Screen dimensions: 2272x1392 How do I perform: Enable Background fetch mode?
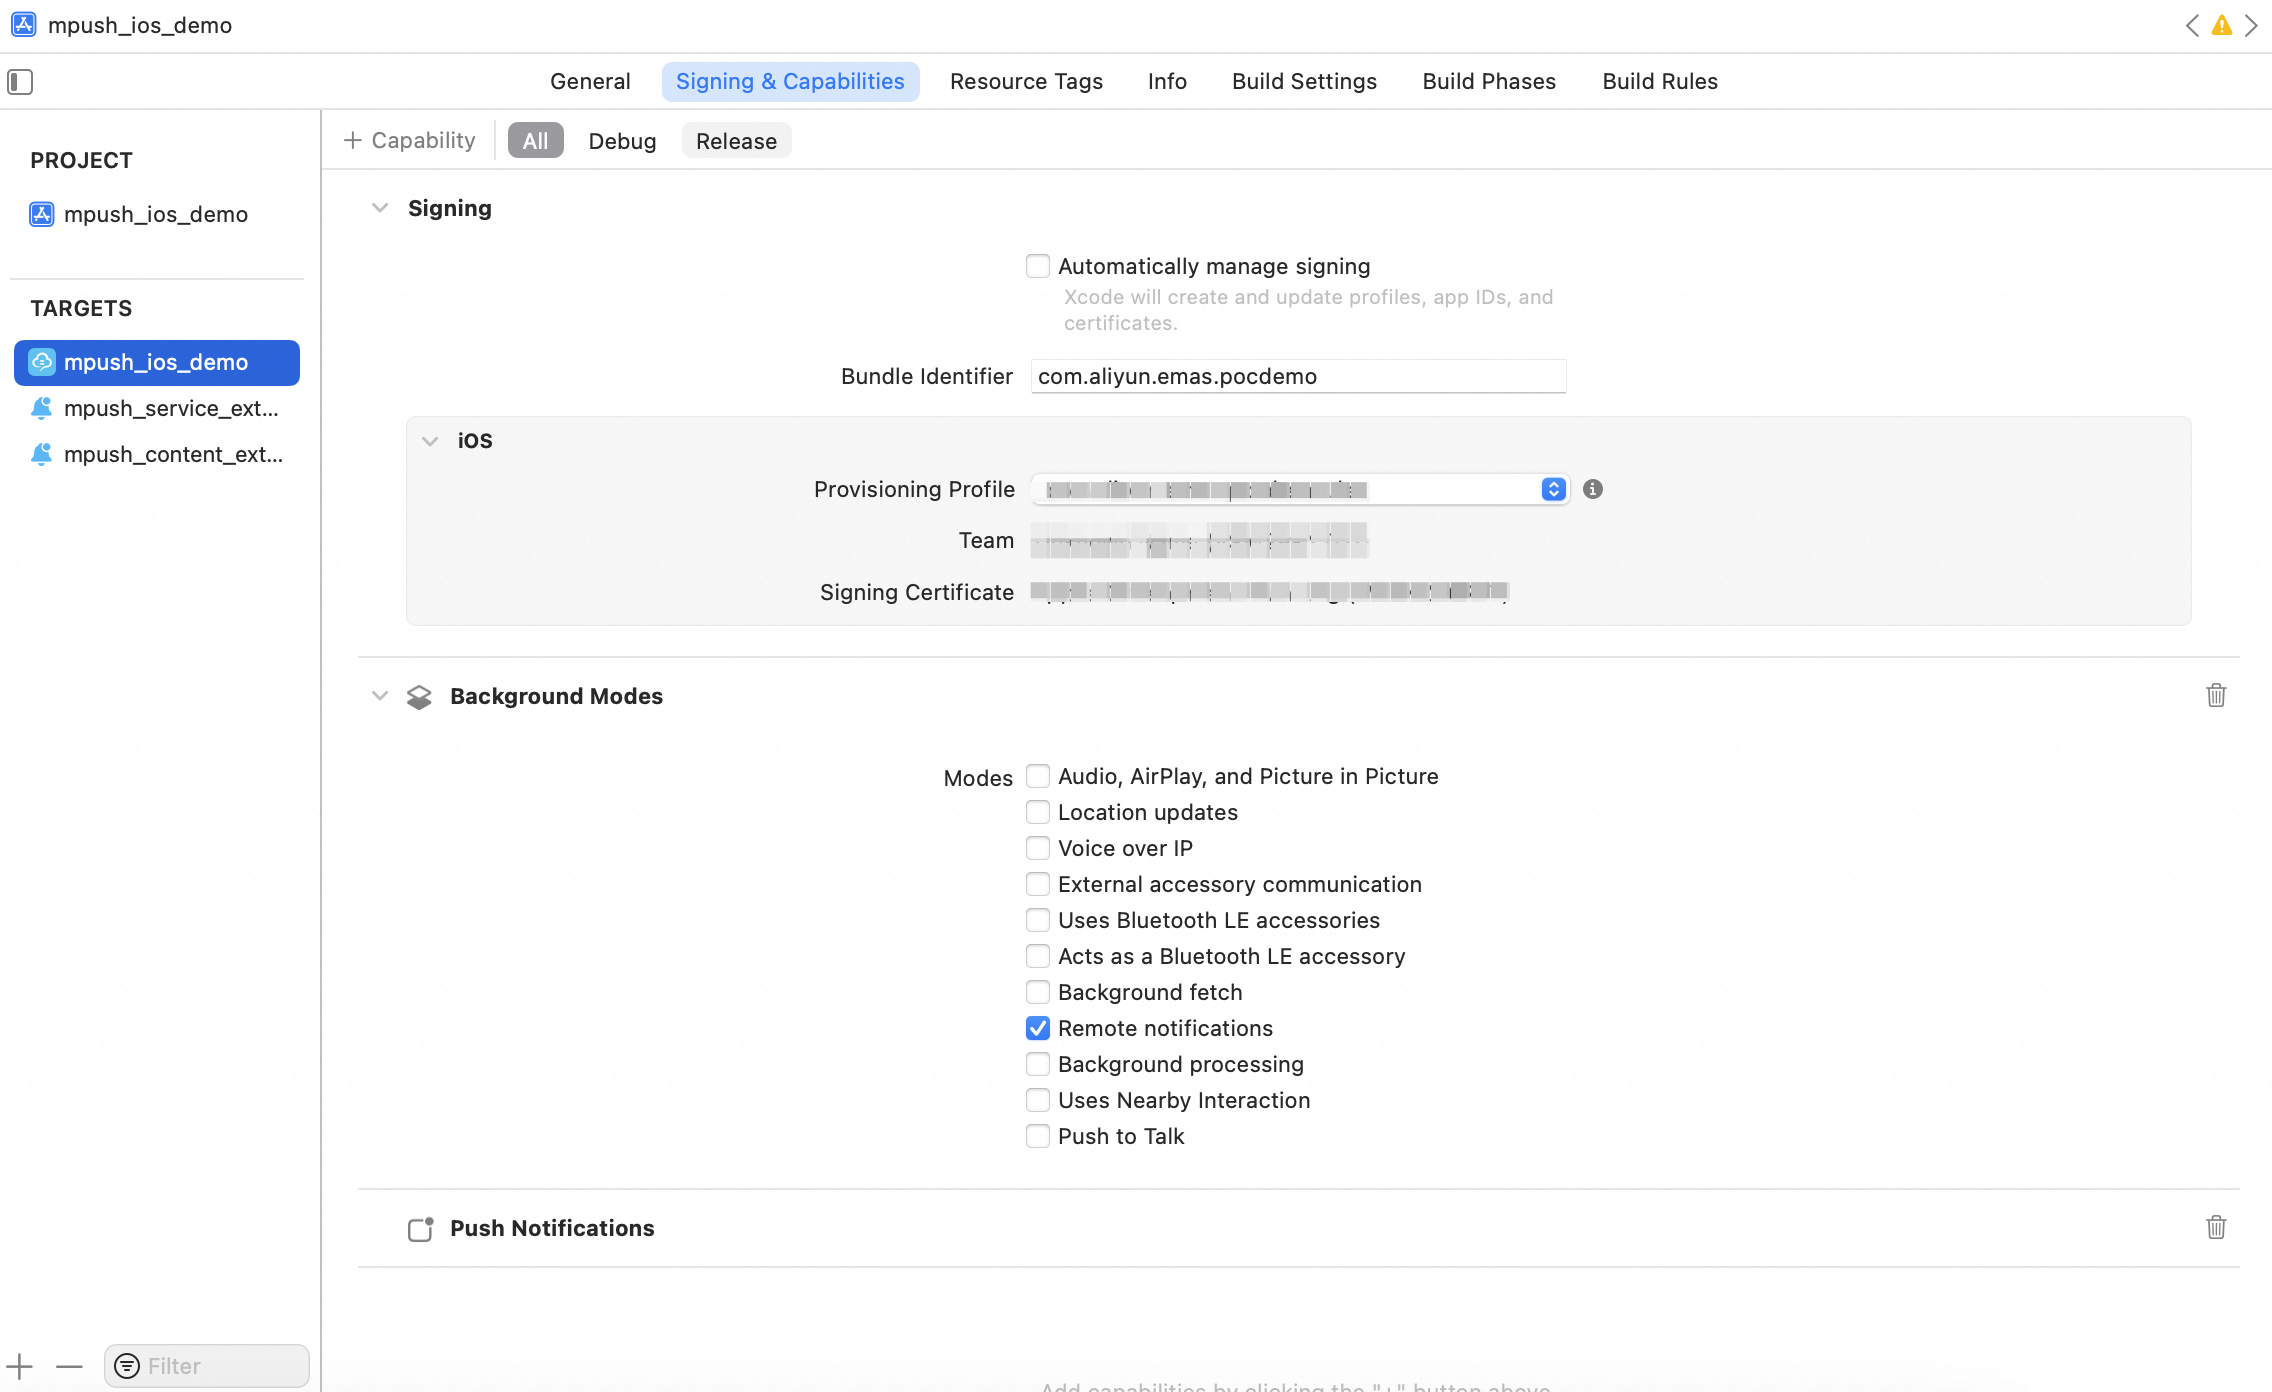point(1038,992)
